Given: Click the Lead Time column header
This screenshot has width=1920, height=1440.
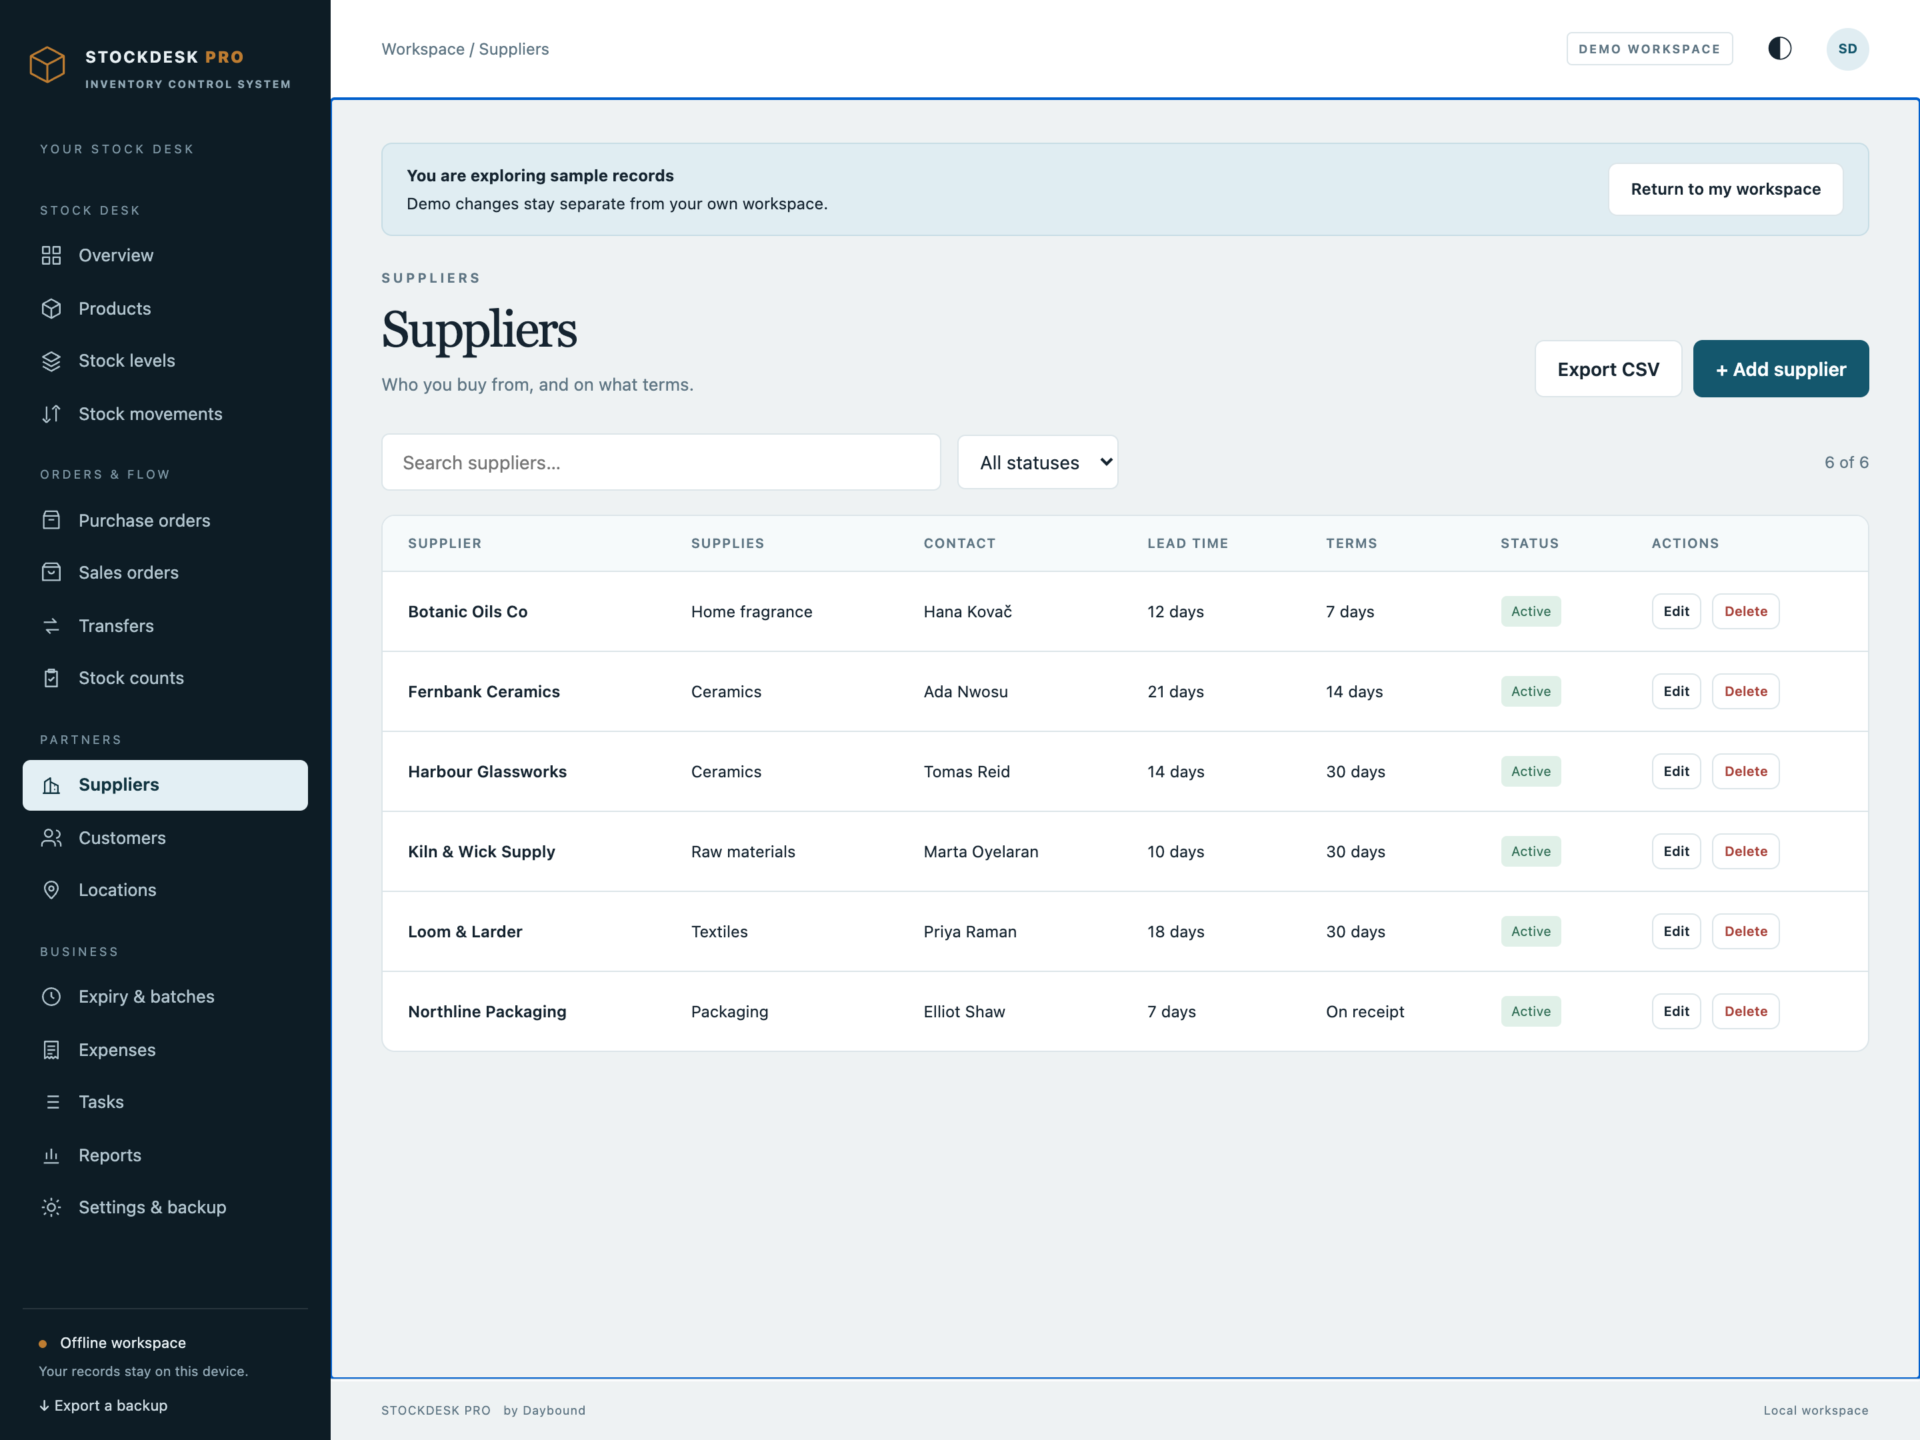Looking at the screenshot, I should pos(1187,543).
